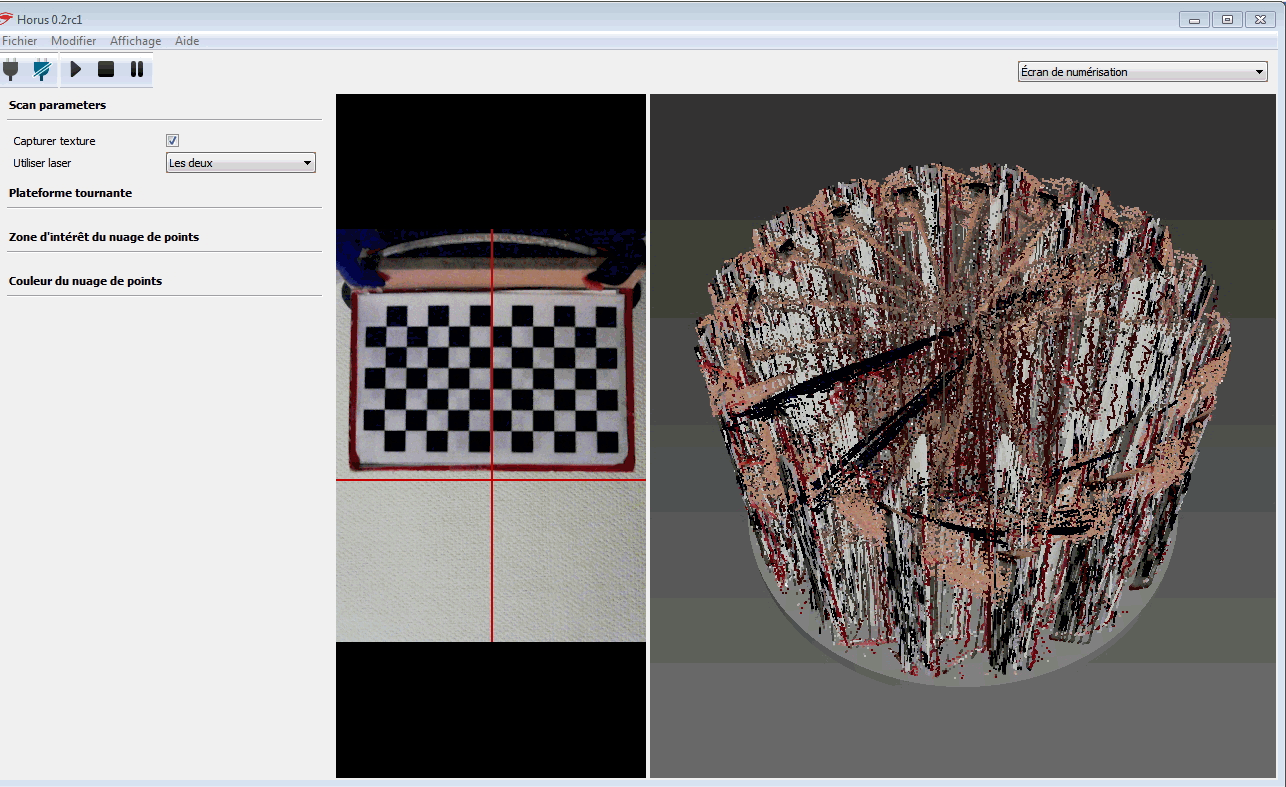The height and width of the screenshot is (787, 1286).
Task: Open the Modifier menu
Action: pos(73,41)
